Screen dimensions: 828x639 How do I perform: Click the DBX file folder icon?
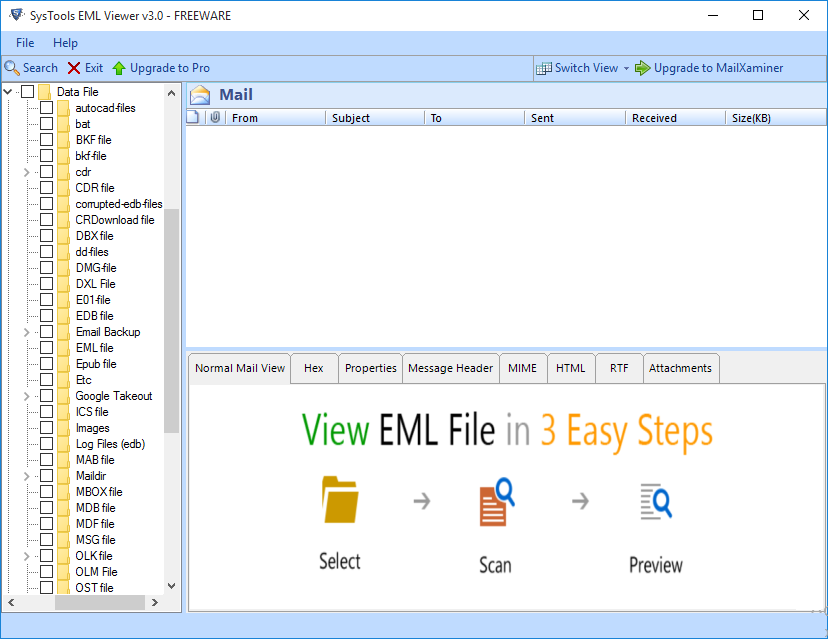click(x=63, y=236)
